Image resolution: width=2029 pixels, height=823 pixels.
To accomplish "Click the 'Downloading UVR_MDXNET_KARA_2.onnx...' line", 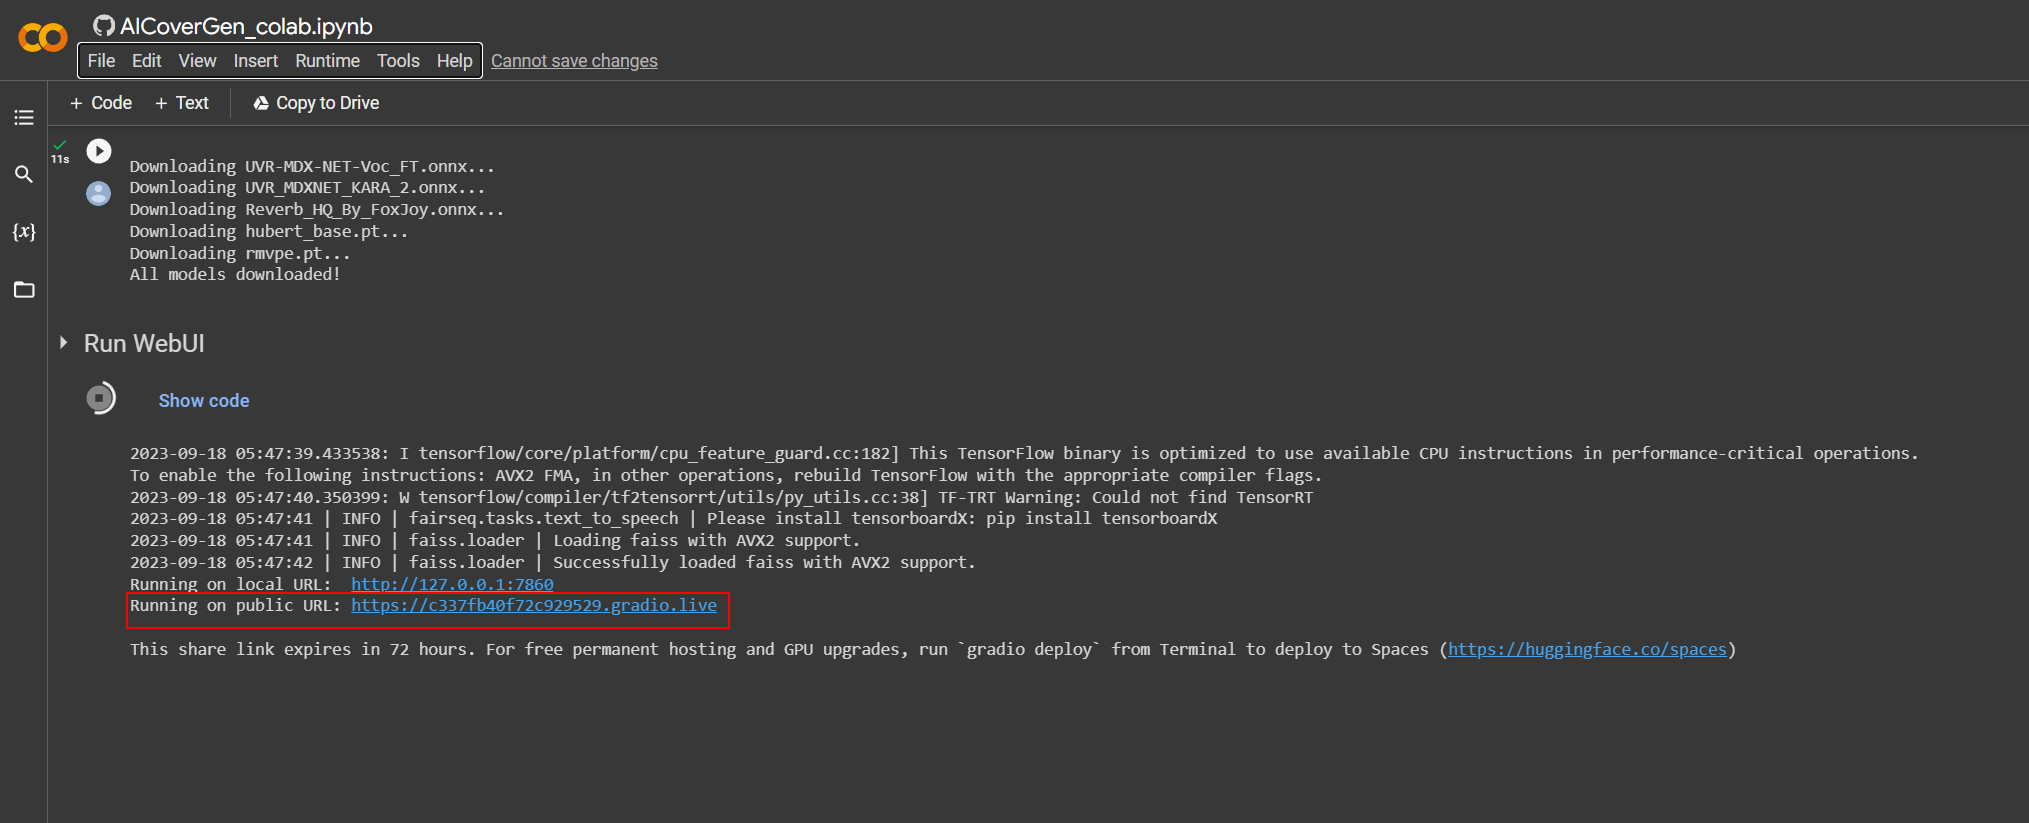I will click(307, 187).
